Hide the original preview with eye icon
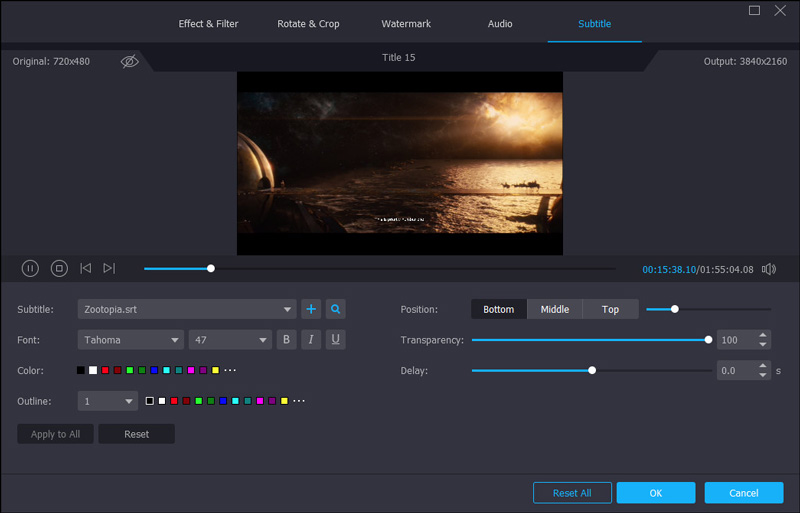Viewport: 800px width, 513px height. coord(130,62)
